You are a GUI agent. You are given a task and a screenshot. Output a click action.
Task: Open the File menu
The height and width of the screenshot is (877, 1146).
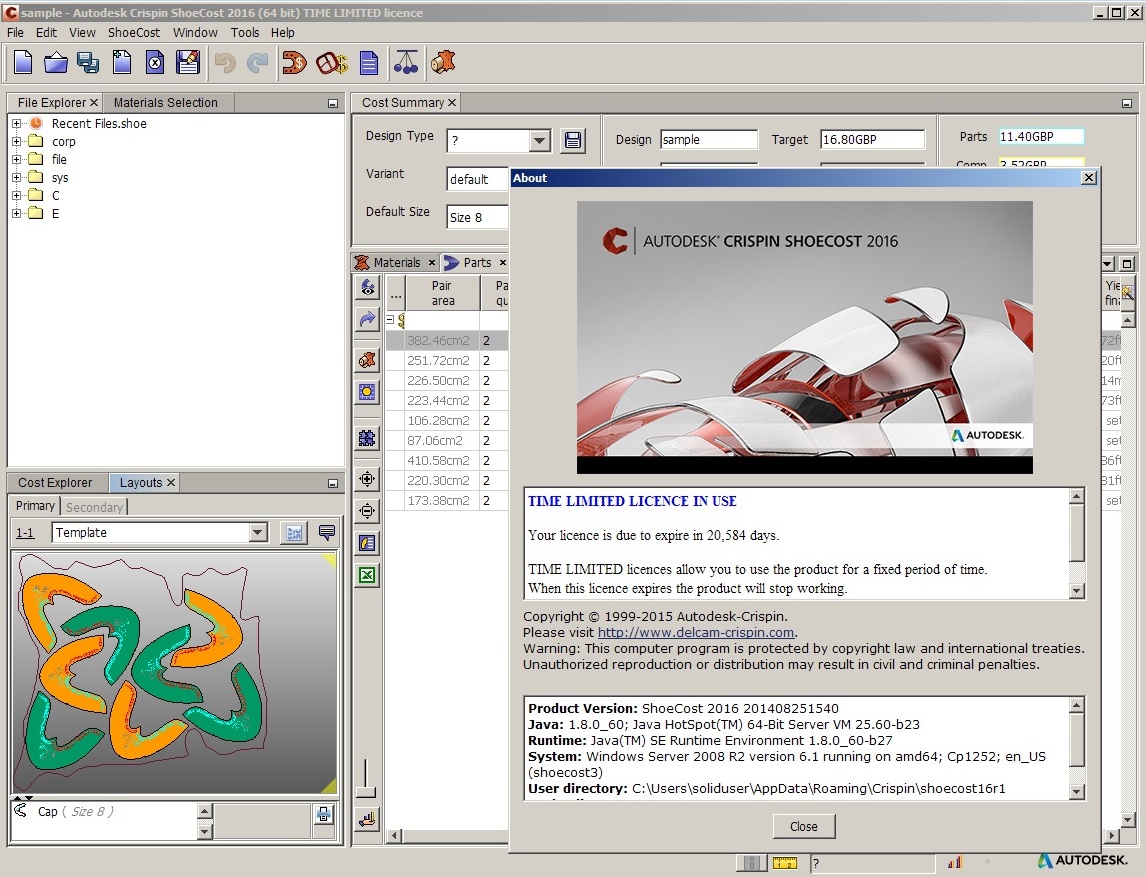(x=15, y=32)
